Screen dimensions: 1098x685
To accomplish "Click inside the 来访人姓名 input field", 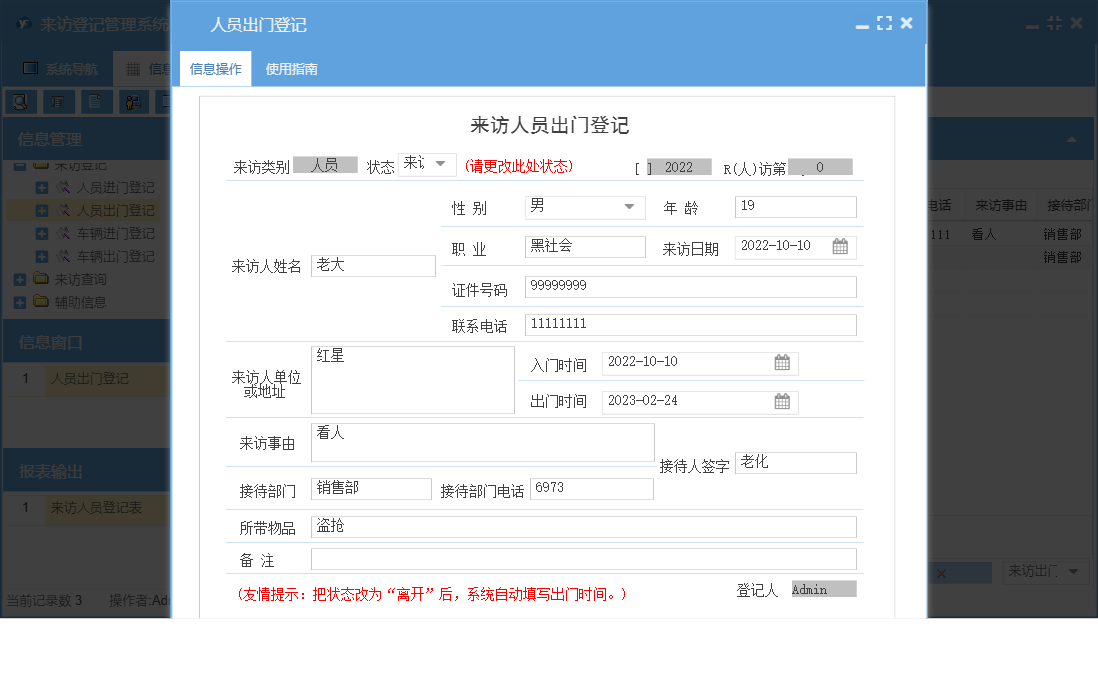I will pyautogui.click(x=372, y=265).
